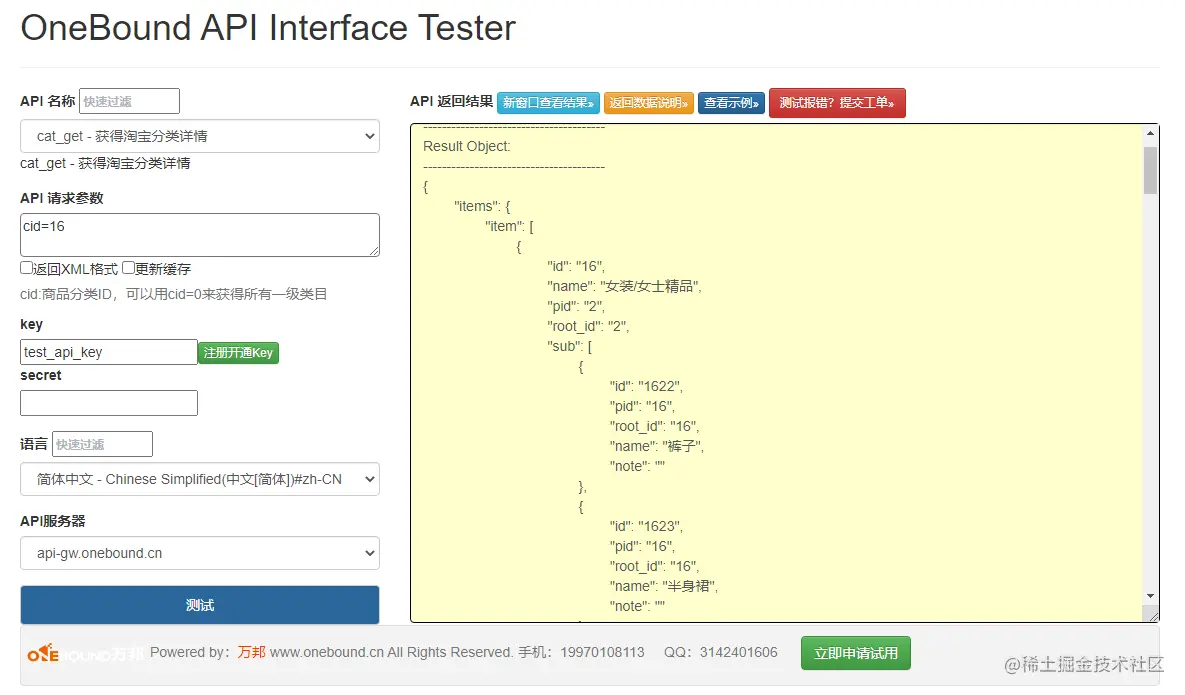1185x695 pixels.
Task: Click the 新窗口查看结果 button
Action: click(x=548, y=103)
